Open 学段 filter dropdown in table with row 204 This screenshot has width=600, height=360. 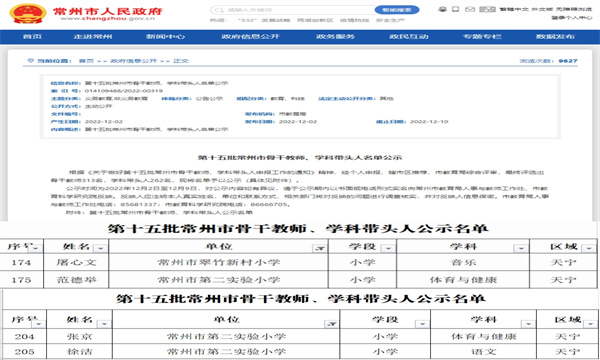click(x=422, y=324)
